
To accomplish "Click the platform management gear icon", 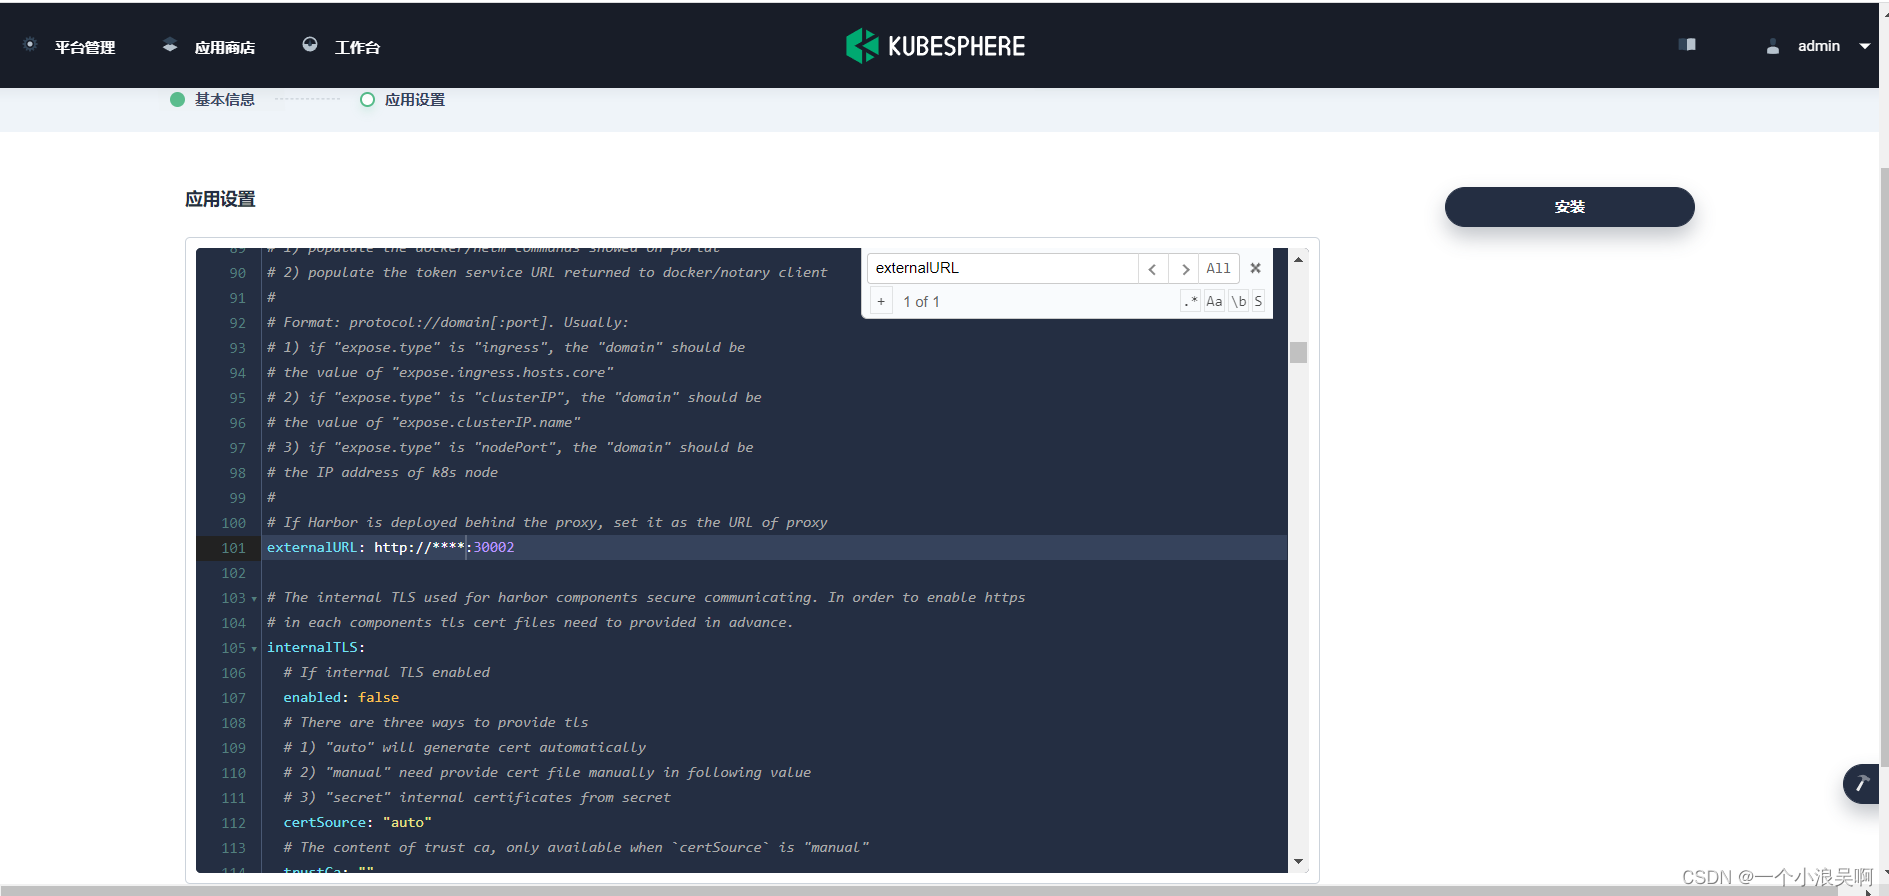I will [30, 44].
